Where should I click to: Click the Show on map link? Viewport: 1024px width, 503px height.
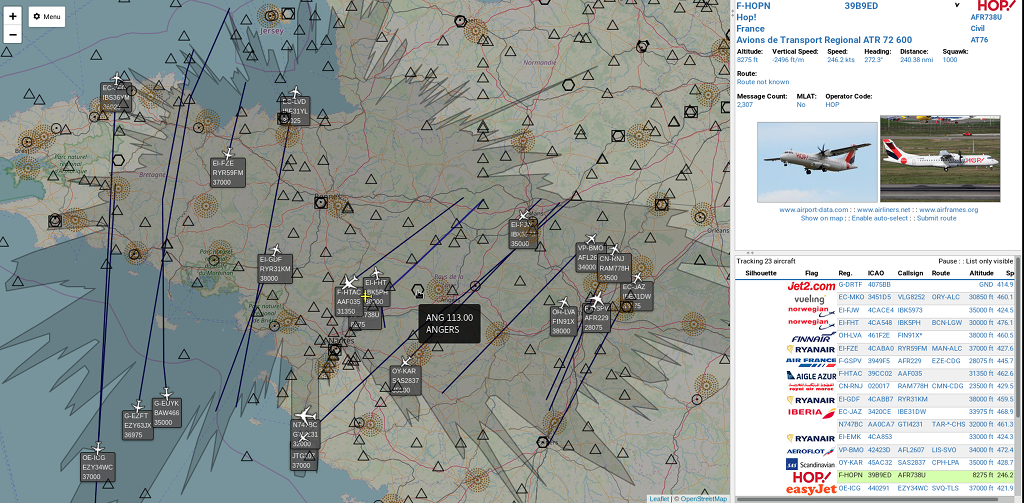[822, 218]
